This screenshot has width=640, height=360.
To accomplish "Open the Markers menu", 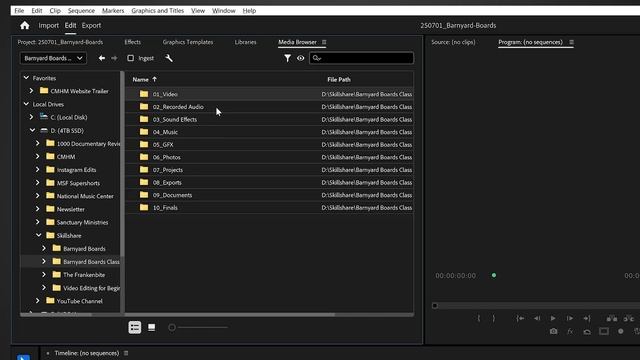I will point(113,11).
